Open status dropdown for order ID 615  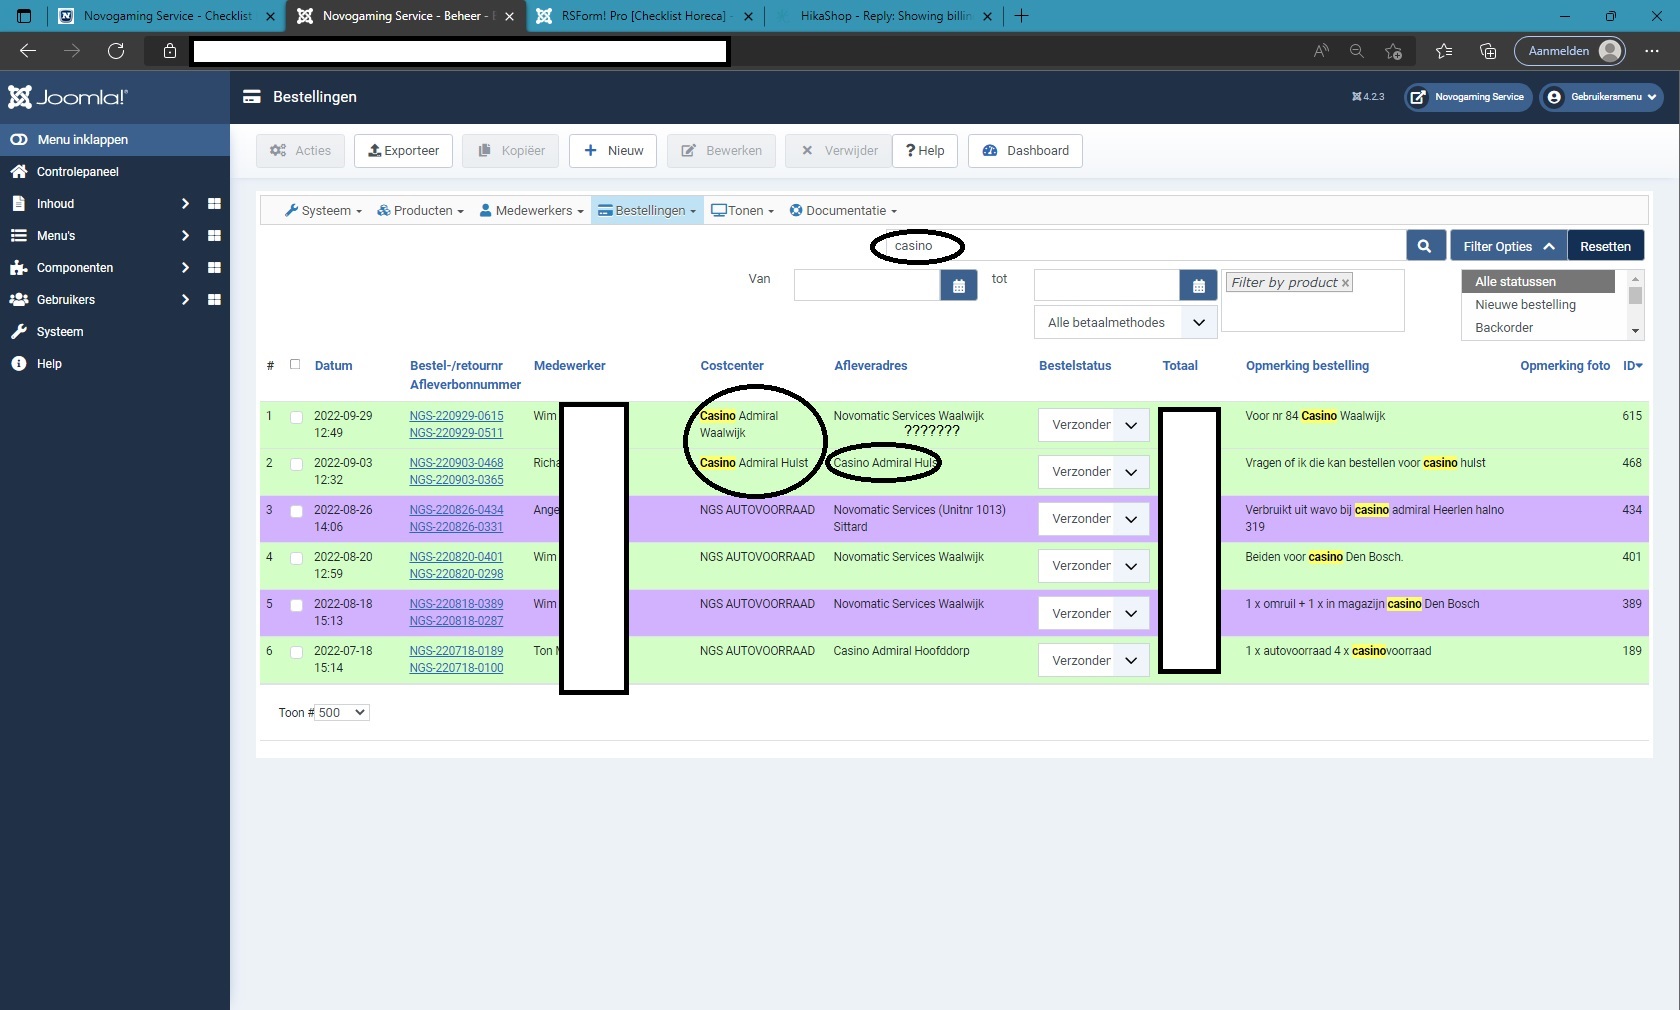coord(1094,425)
